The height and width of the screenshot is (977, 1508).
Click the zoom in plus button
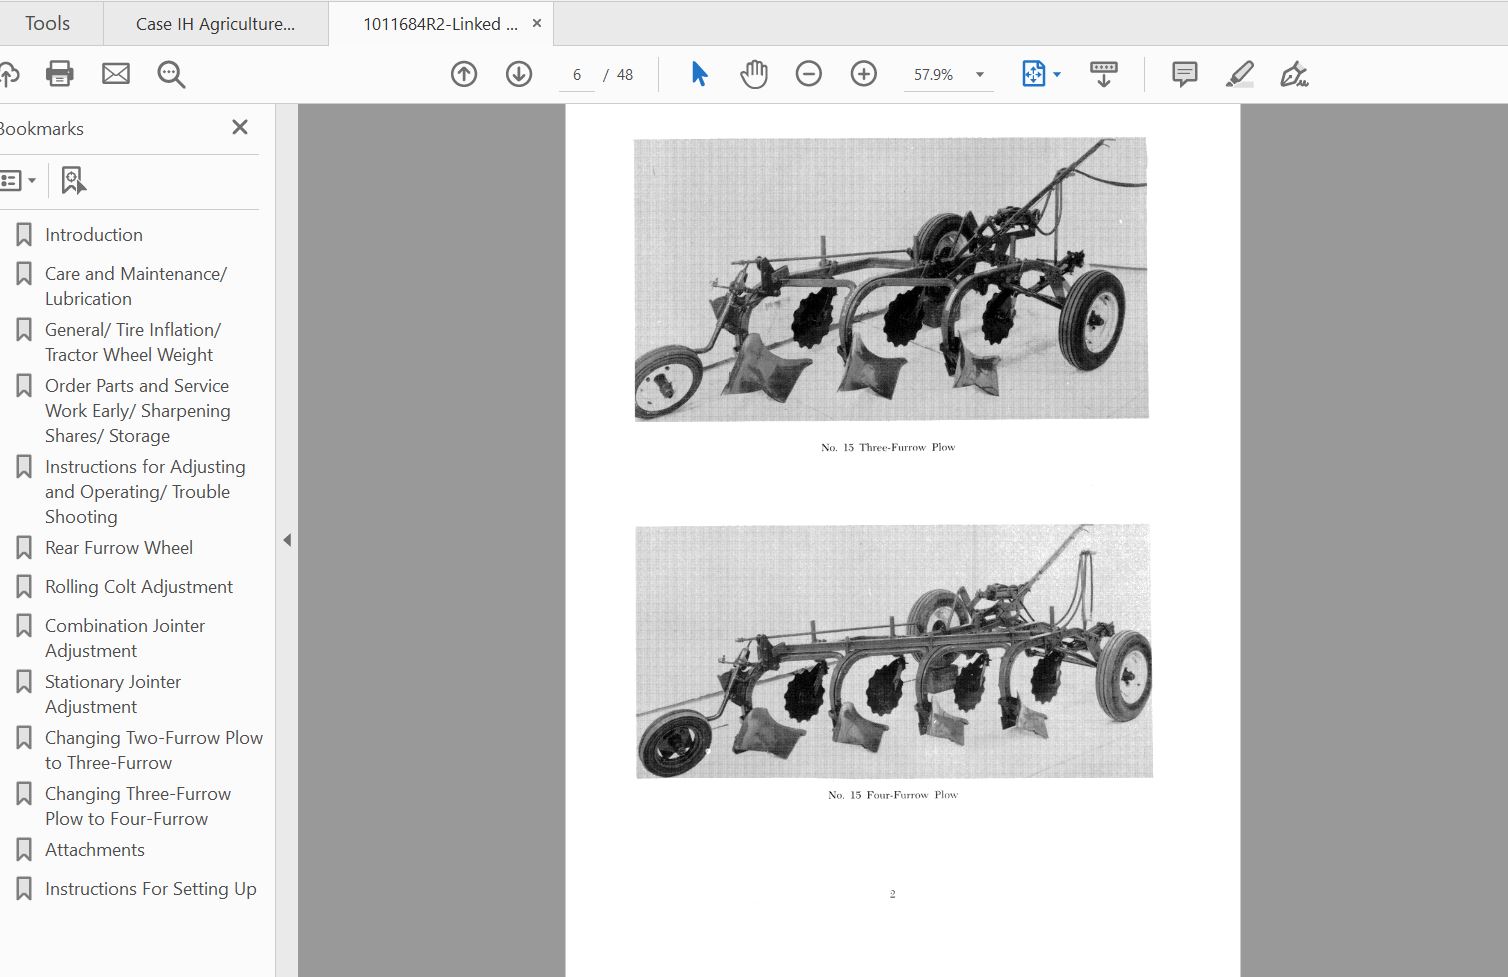863,74
